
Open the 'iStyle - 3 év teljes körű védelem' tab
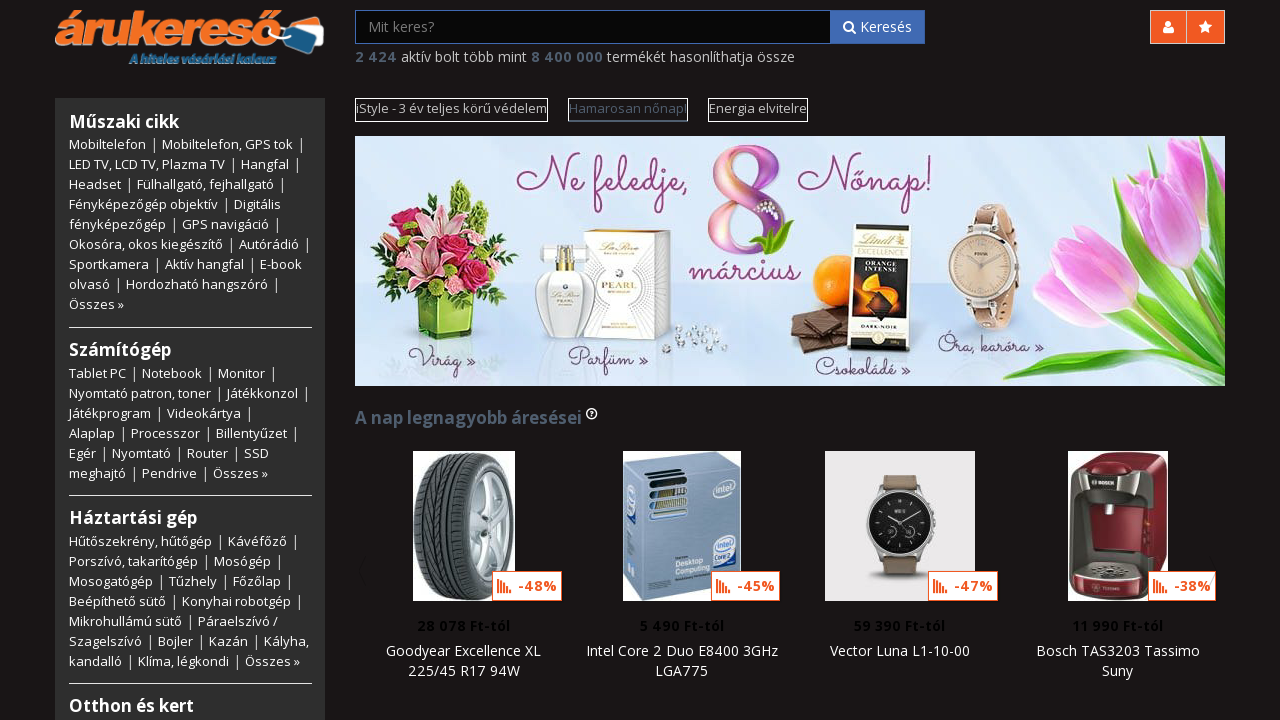tap(451, 110)
